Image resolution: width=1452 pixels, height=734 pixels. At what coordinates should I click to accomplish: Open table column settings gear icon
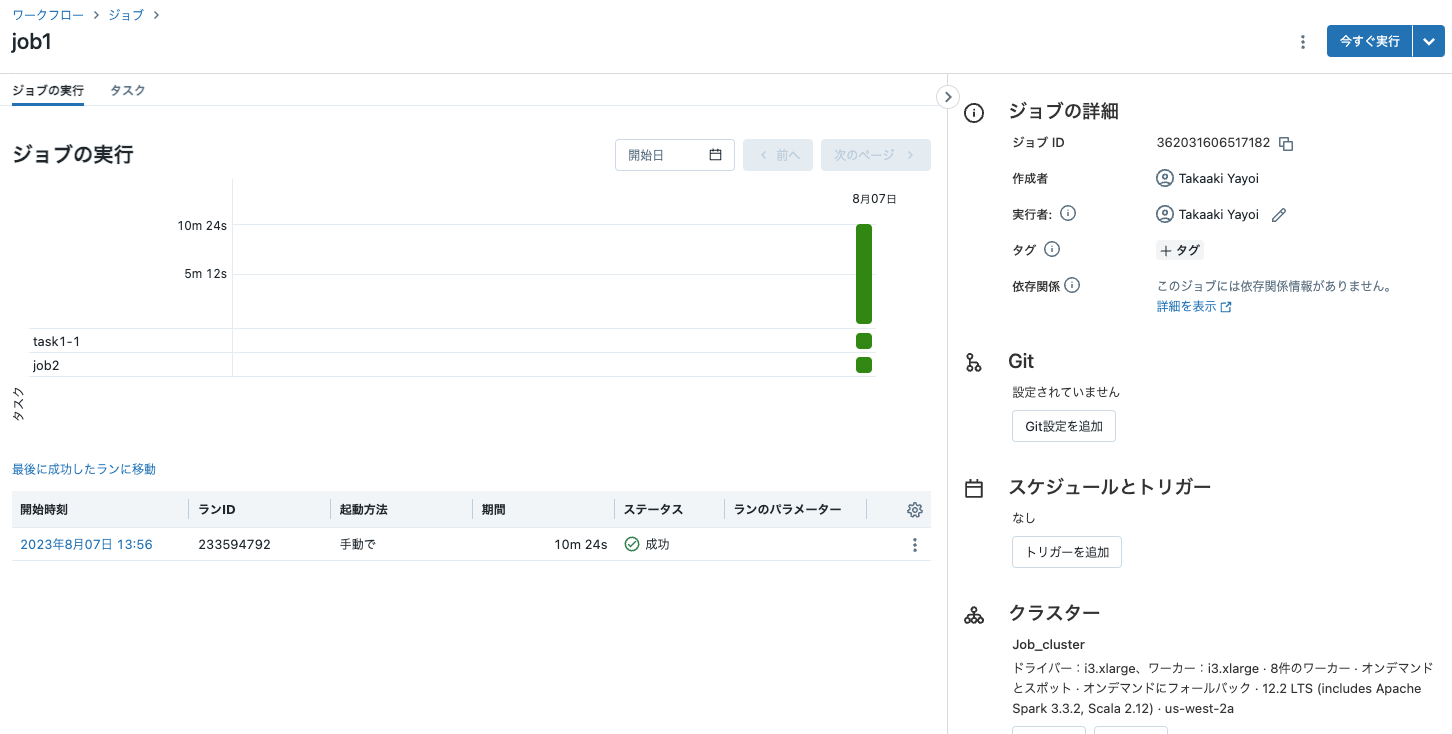[x=914, y=510]
